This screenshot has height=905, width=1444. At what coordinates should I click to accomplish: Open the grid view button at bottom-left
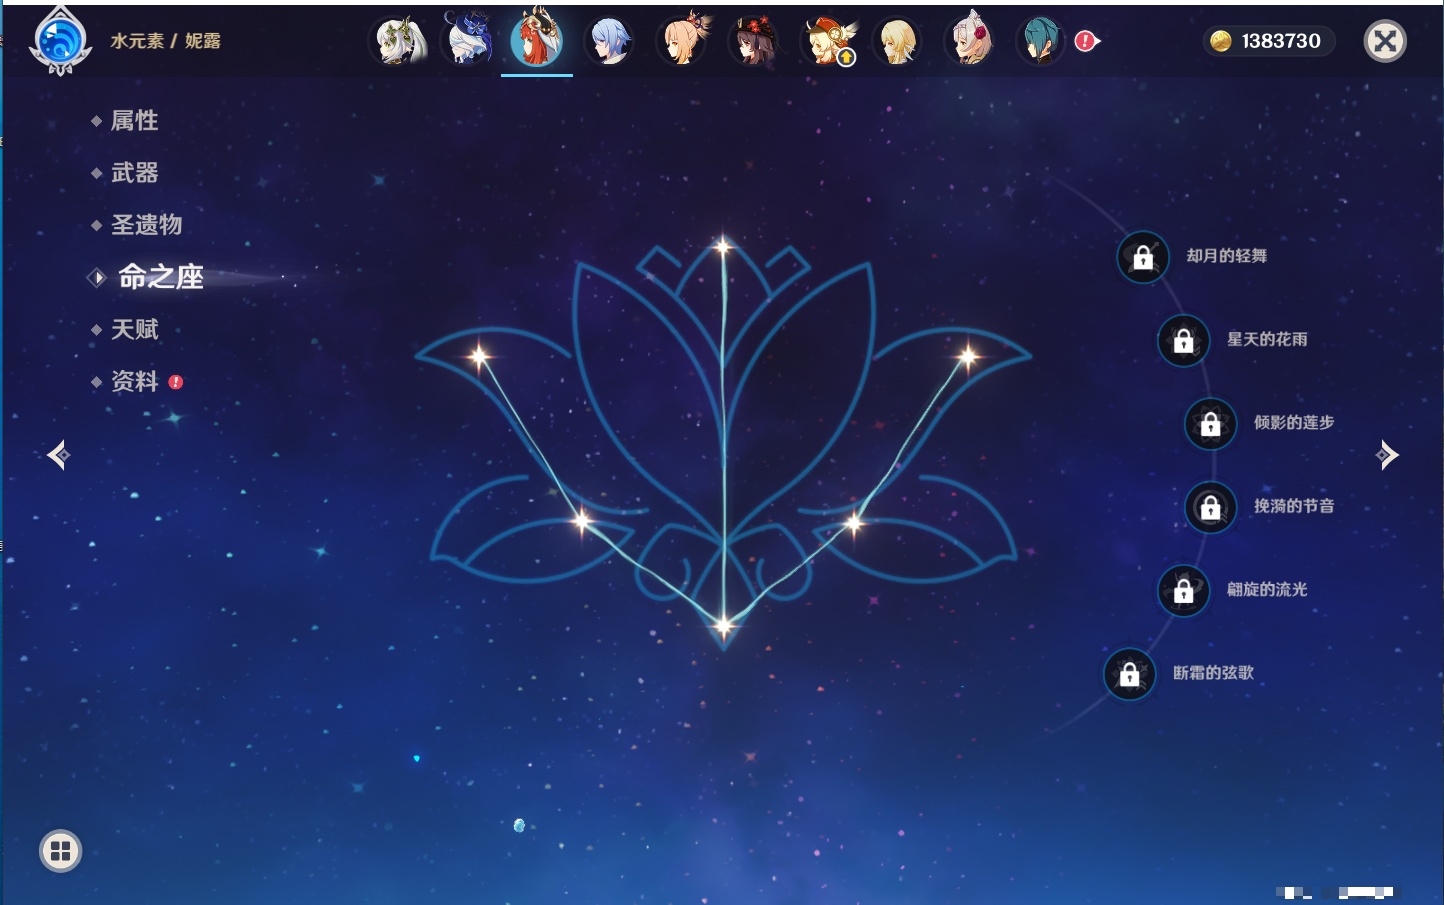(x=60, y=851)
